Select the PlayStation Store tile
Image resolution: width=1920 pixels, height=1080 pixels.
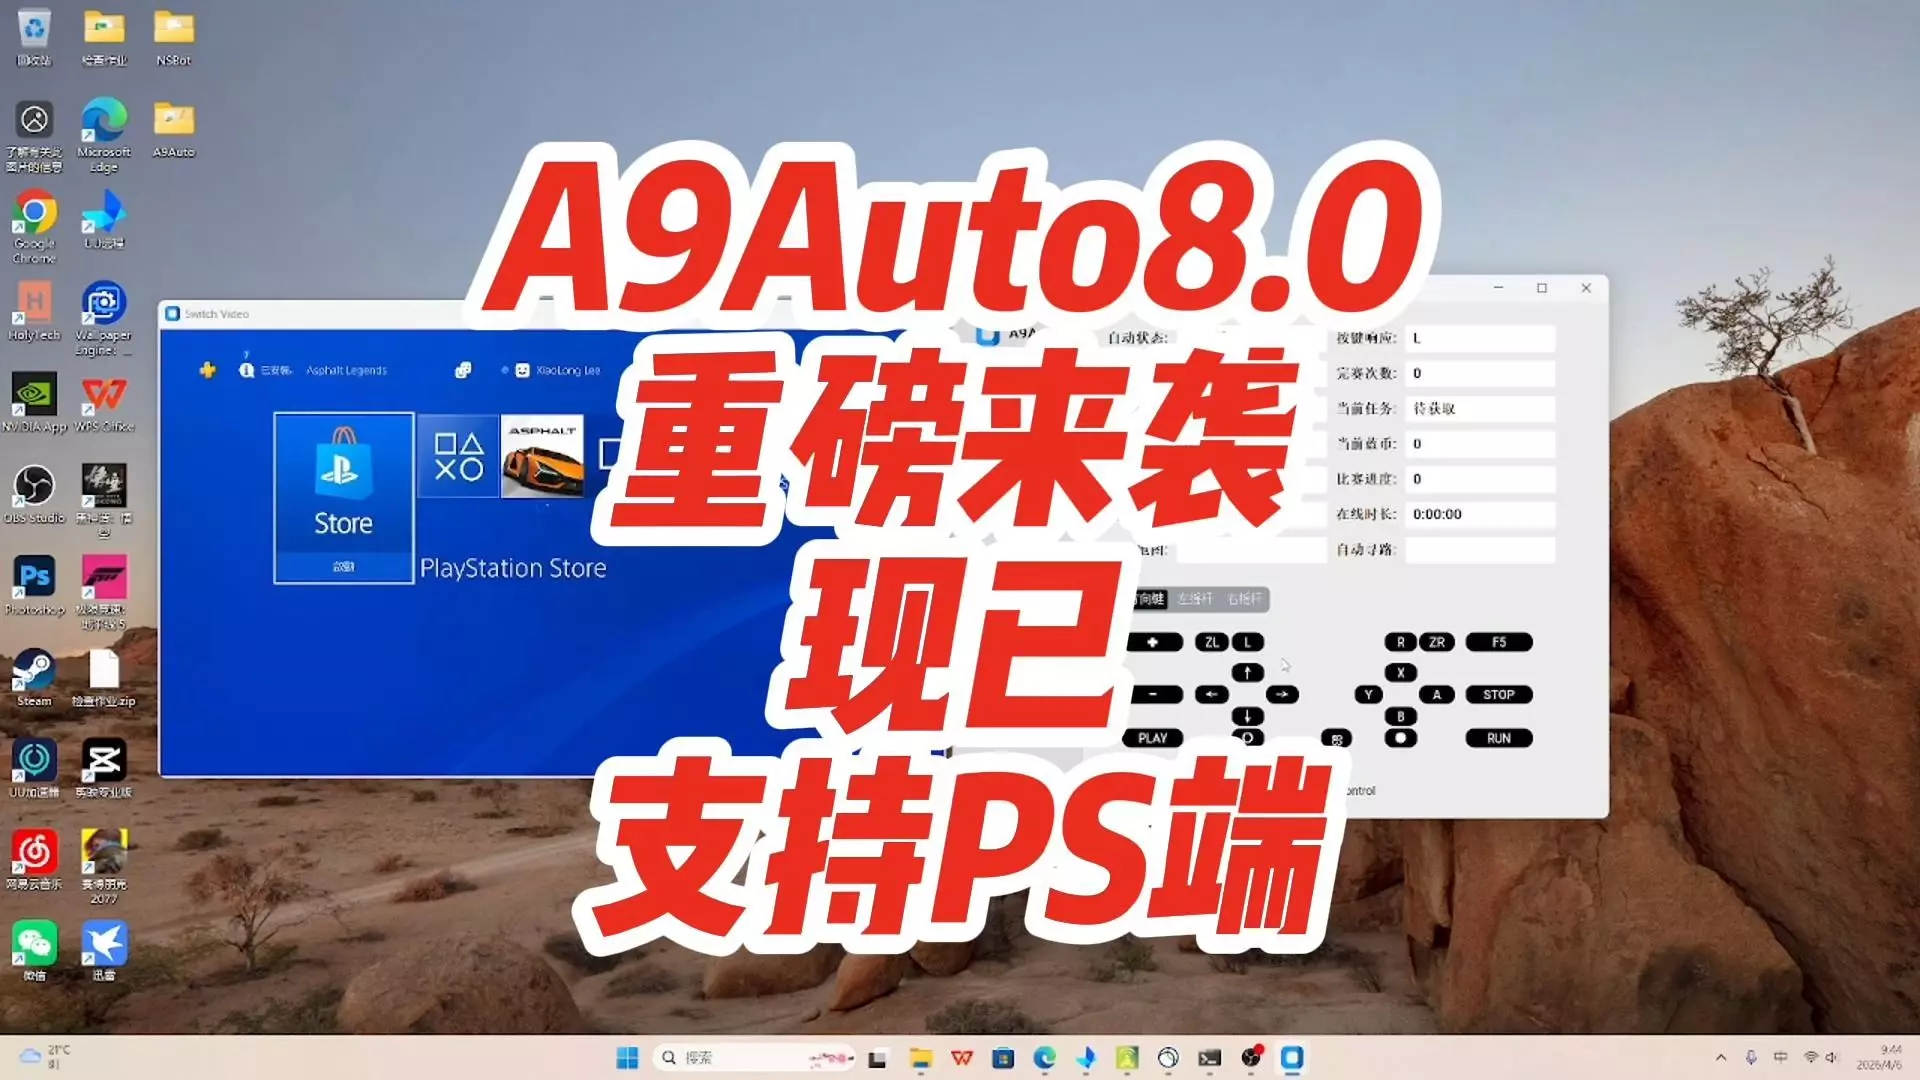point(344,498)
